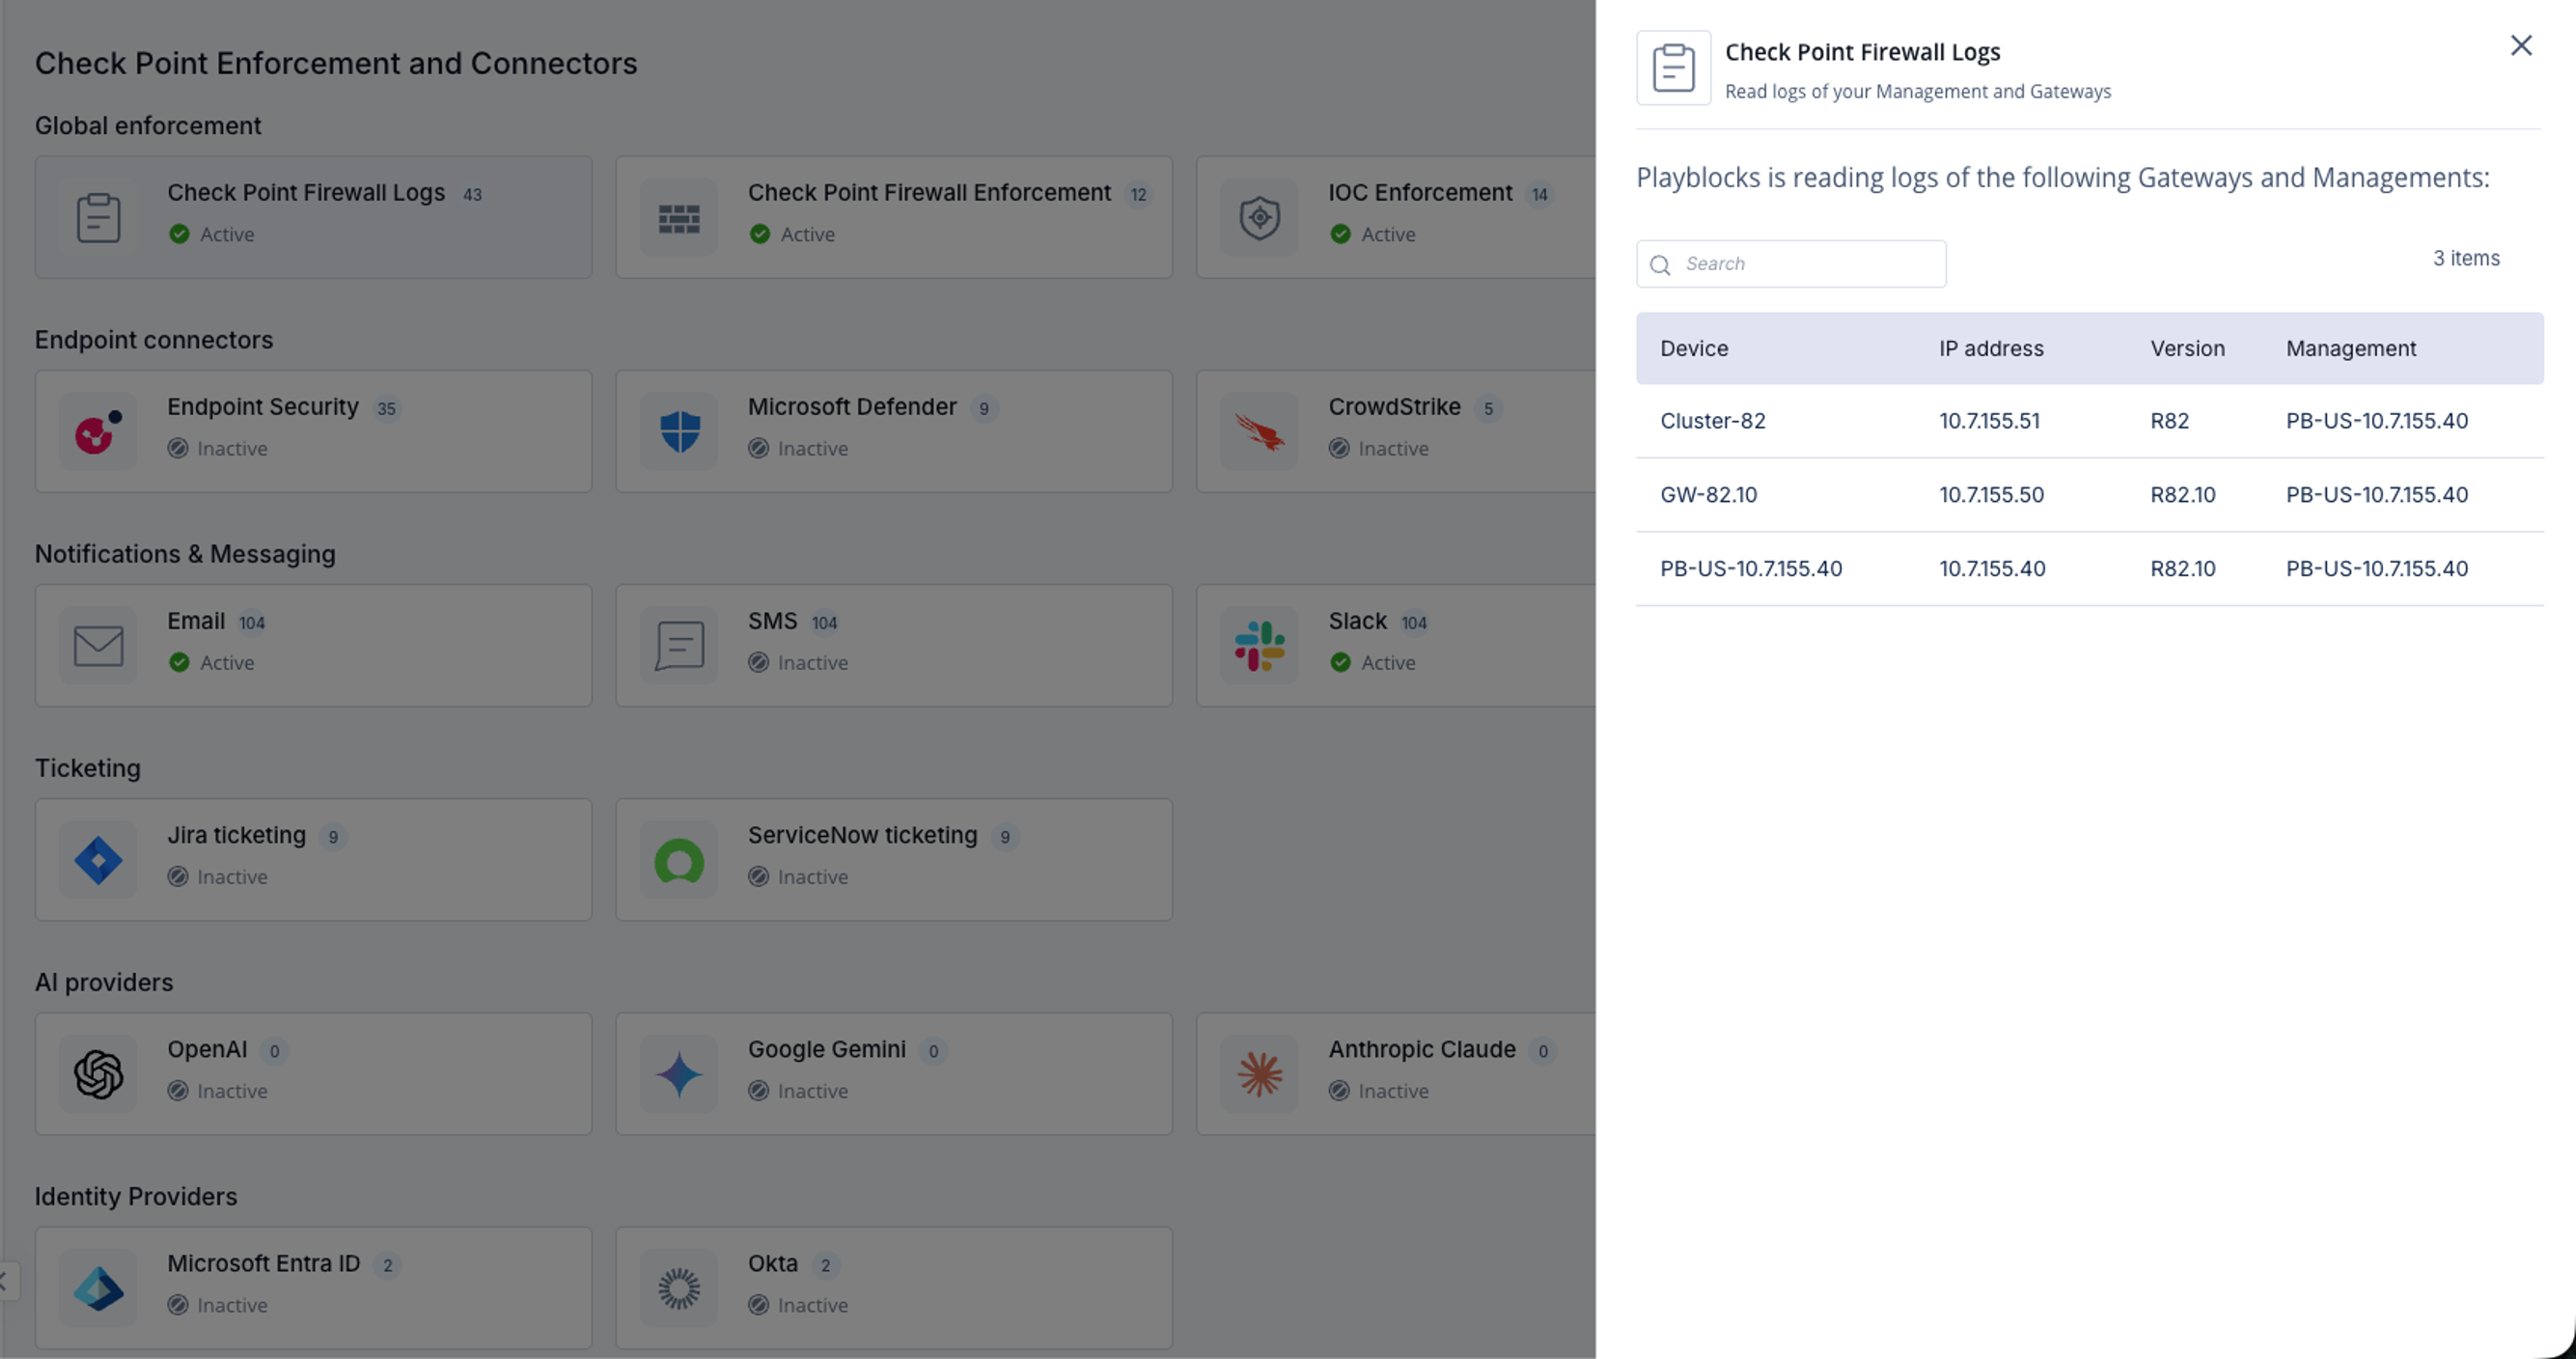Click the Inactive status icon on Okta
2576x1359 pixels.
pyautogui.click(x=758, y=1305)
